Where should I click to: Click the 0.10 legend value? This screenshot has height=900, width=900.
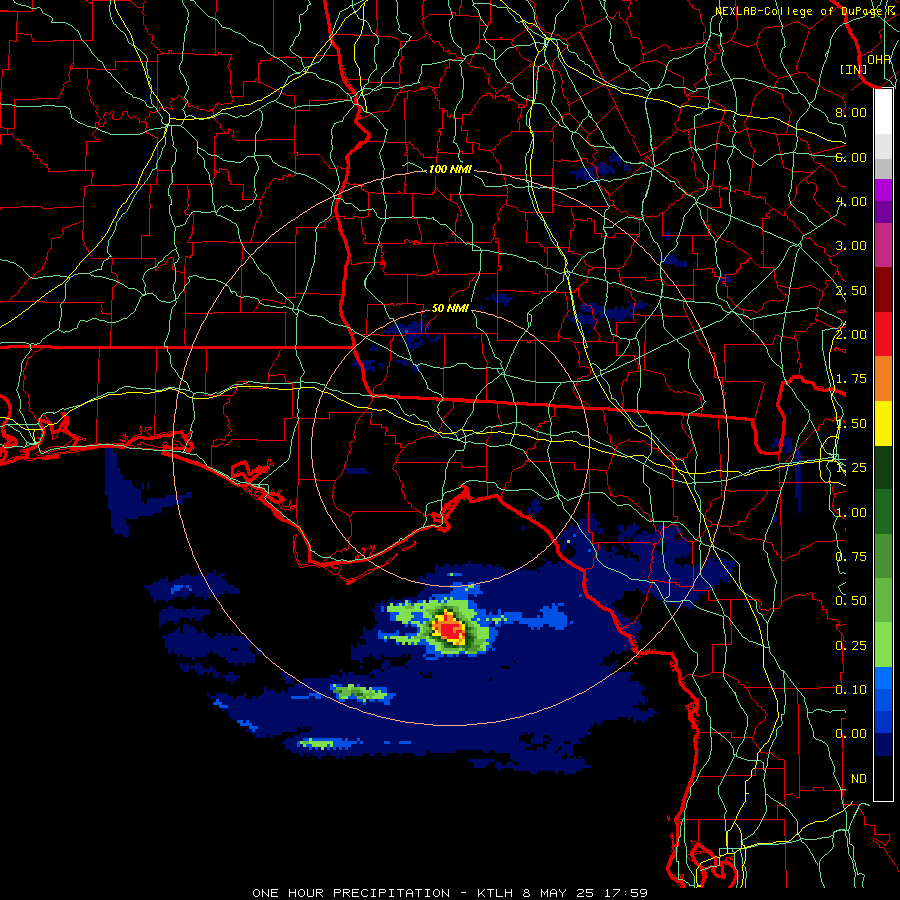tap(851, 690)
